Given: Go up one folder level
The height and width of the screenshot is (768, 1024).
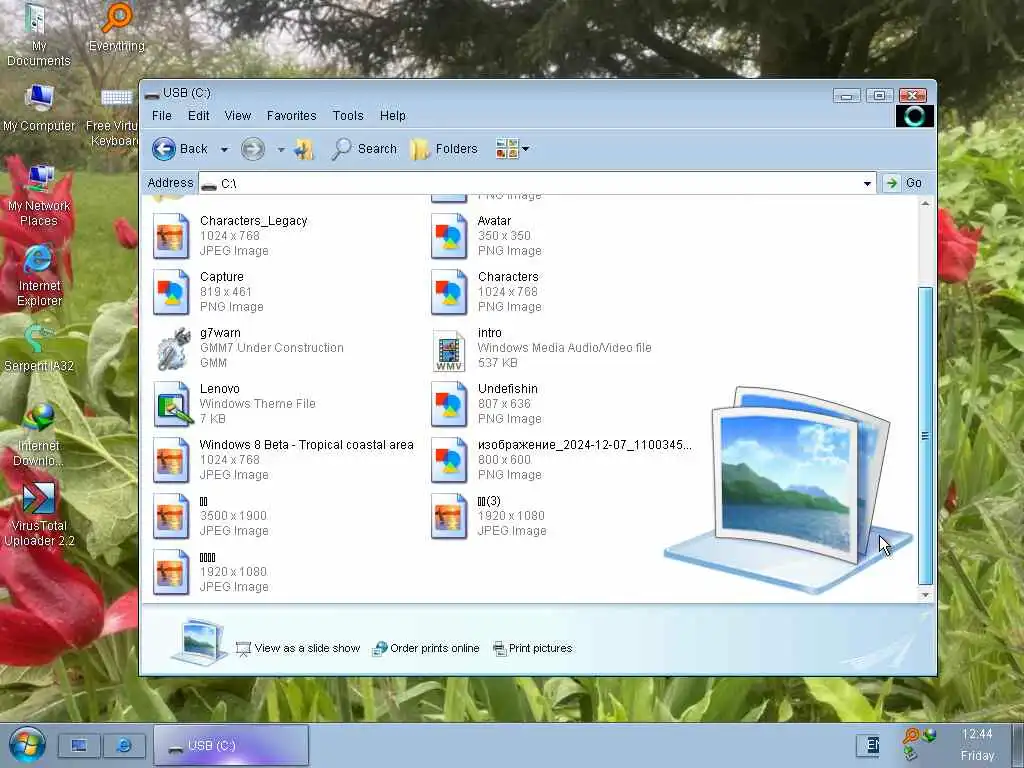Looking at the screenshot, I should pos(304,149).
